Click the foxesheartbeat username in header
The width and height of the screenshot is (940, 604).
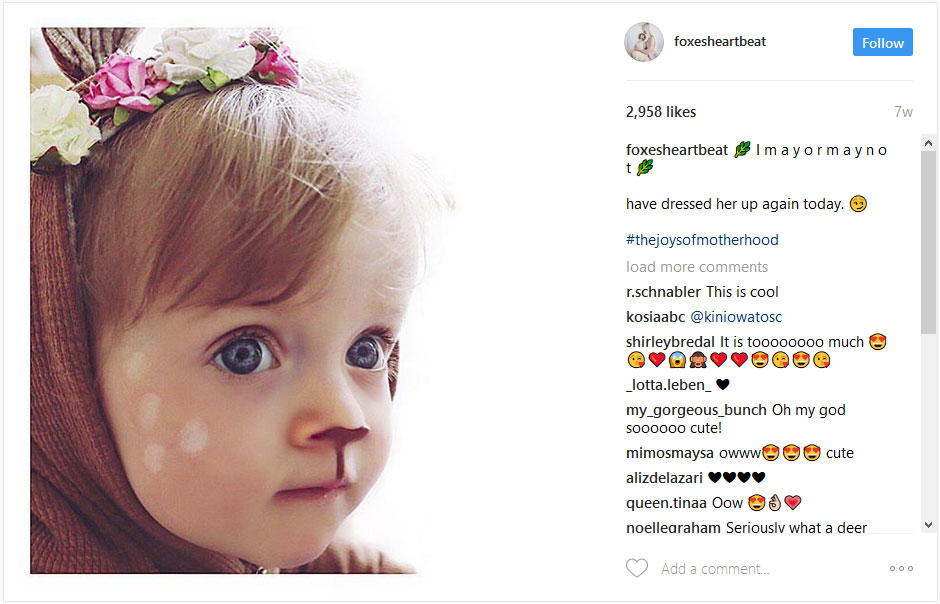(x=719, y=41)
